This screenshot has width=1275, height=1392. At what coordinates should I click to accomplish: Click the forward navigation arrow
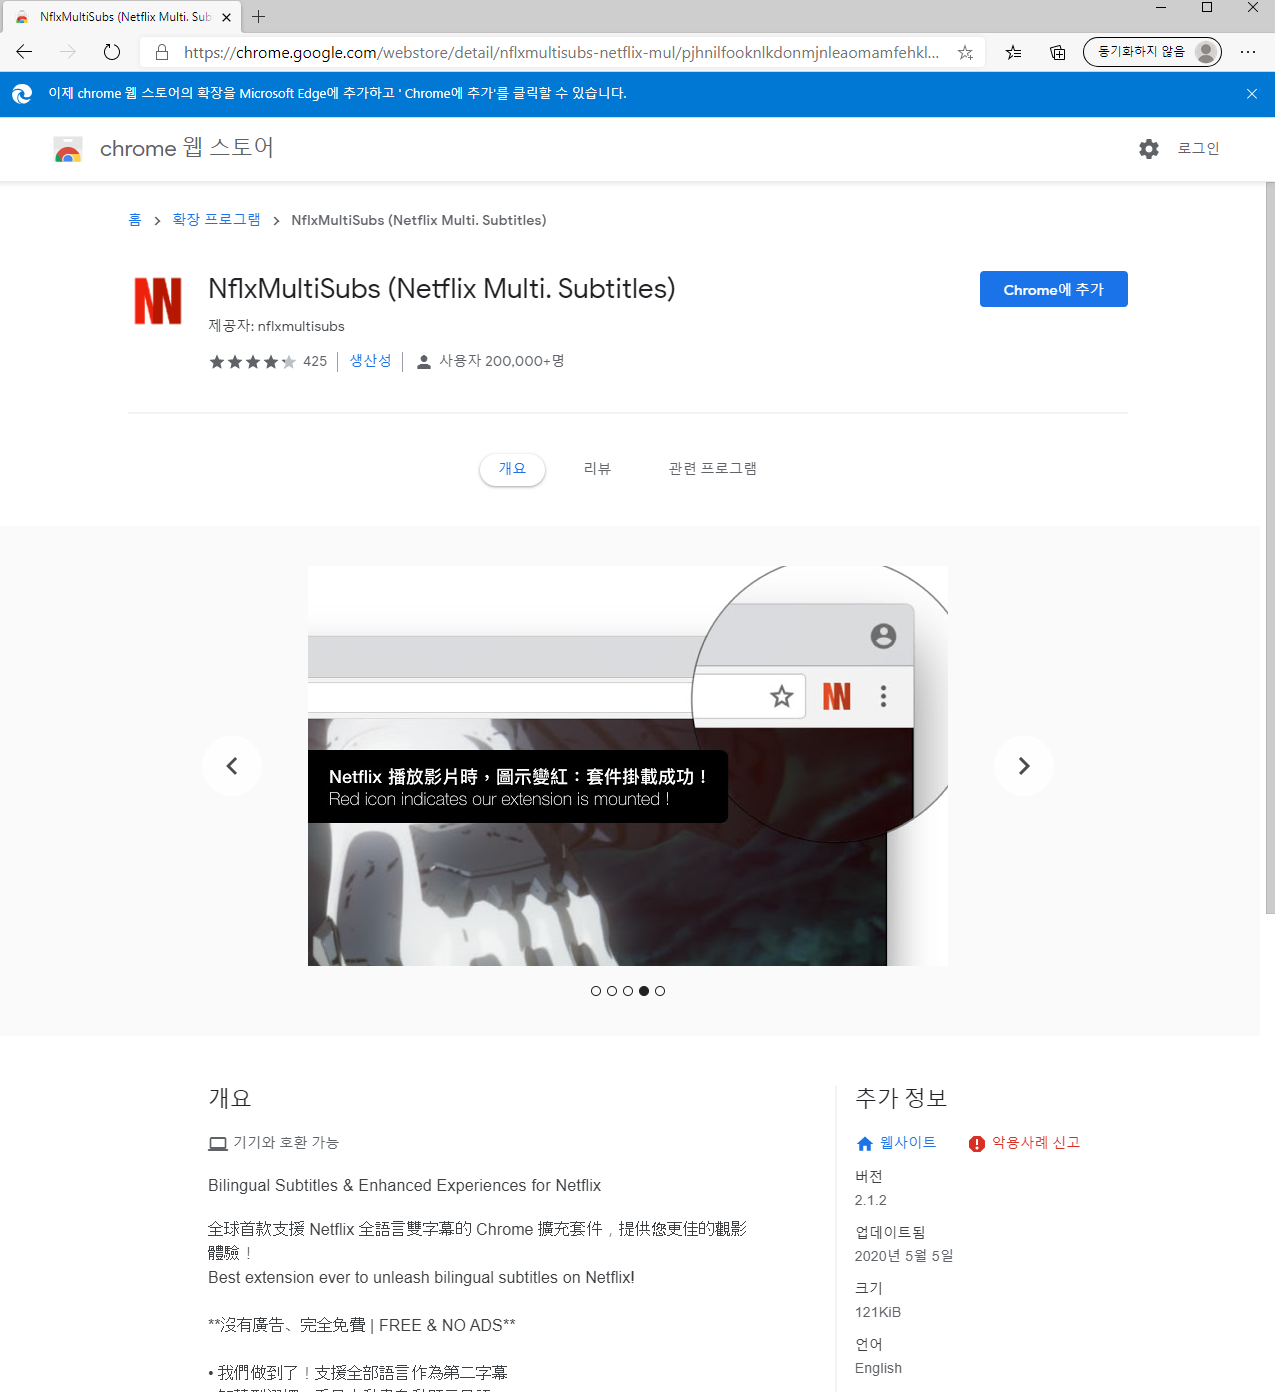coord(68,52)
